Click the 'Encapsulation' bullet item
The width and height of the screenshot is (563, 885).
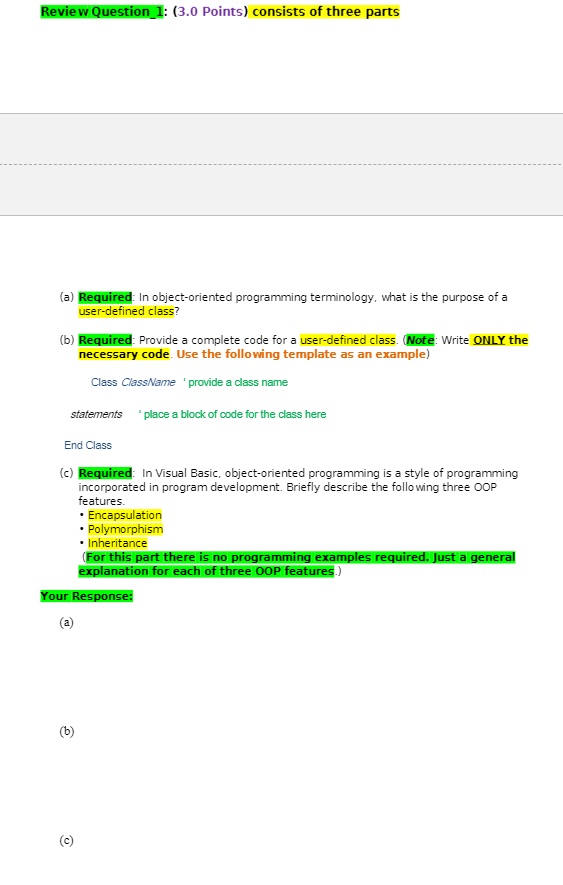point(125,515)
